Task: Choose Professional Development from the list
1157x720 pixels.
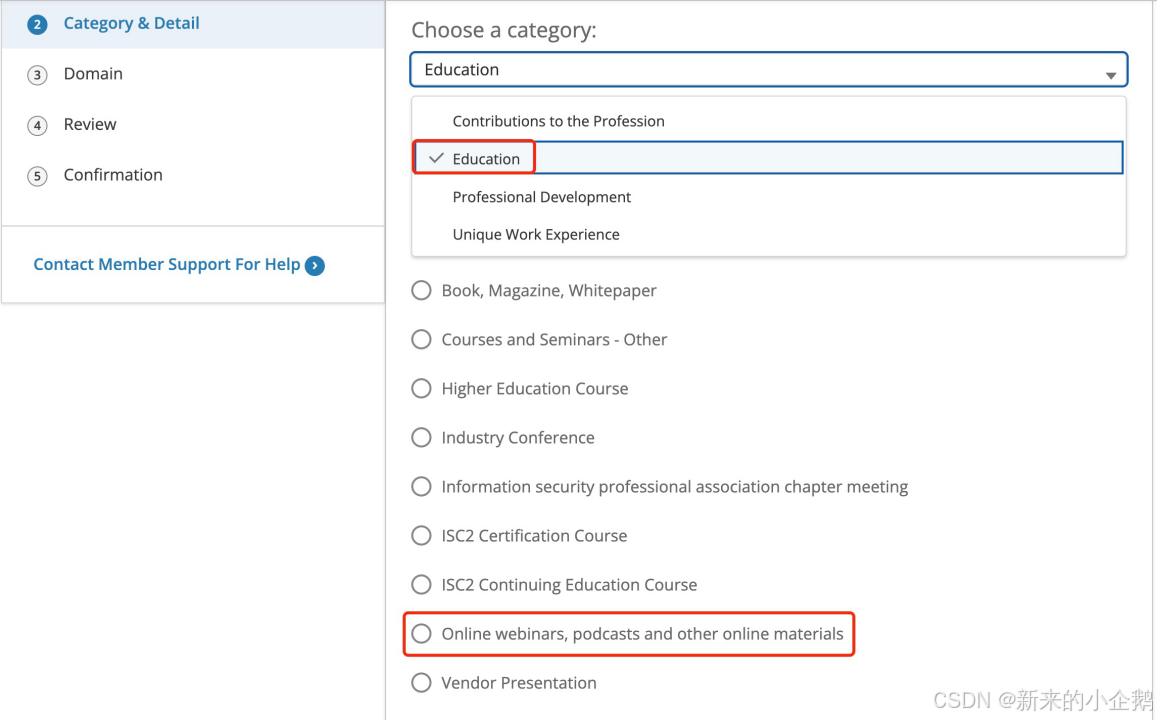Action: [541, 197]
